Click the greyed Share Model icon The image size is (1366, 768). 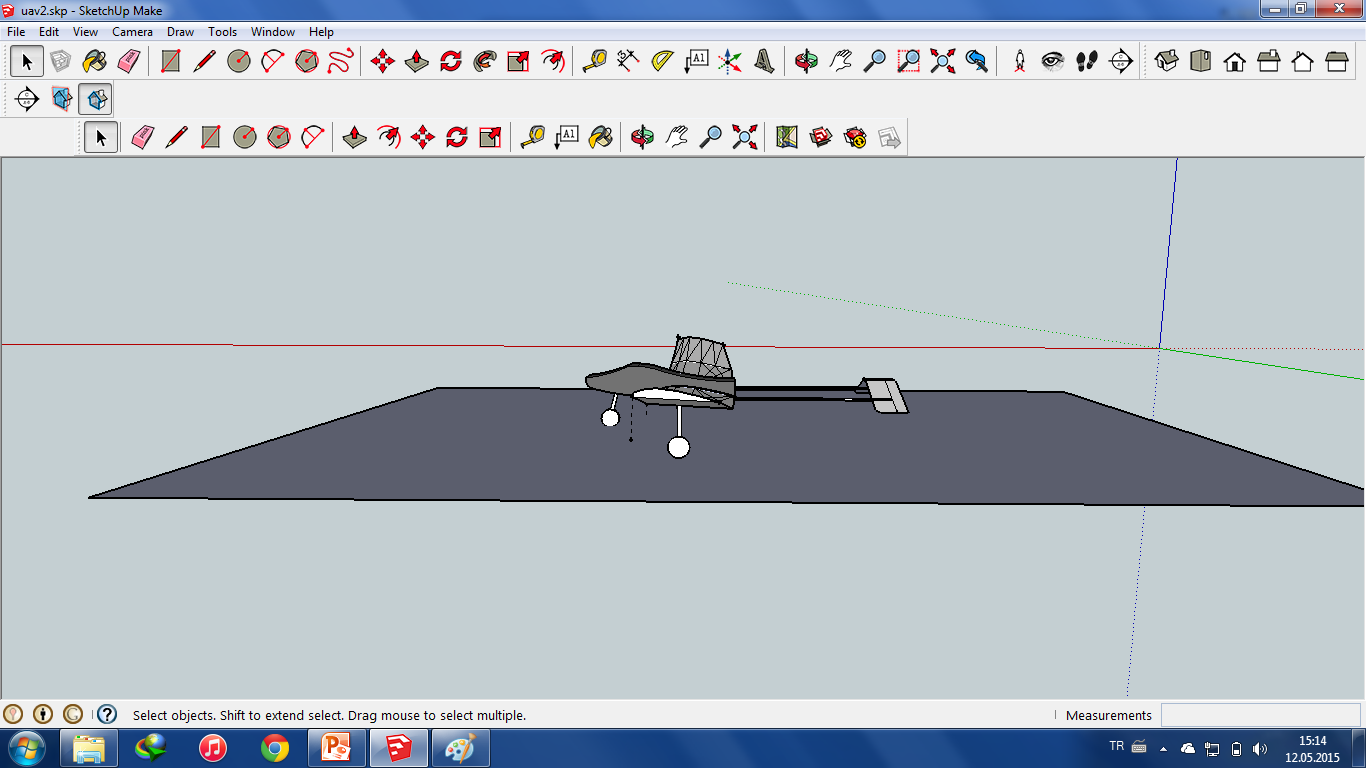[x=889, y=137]
